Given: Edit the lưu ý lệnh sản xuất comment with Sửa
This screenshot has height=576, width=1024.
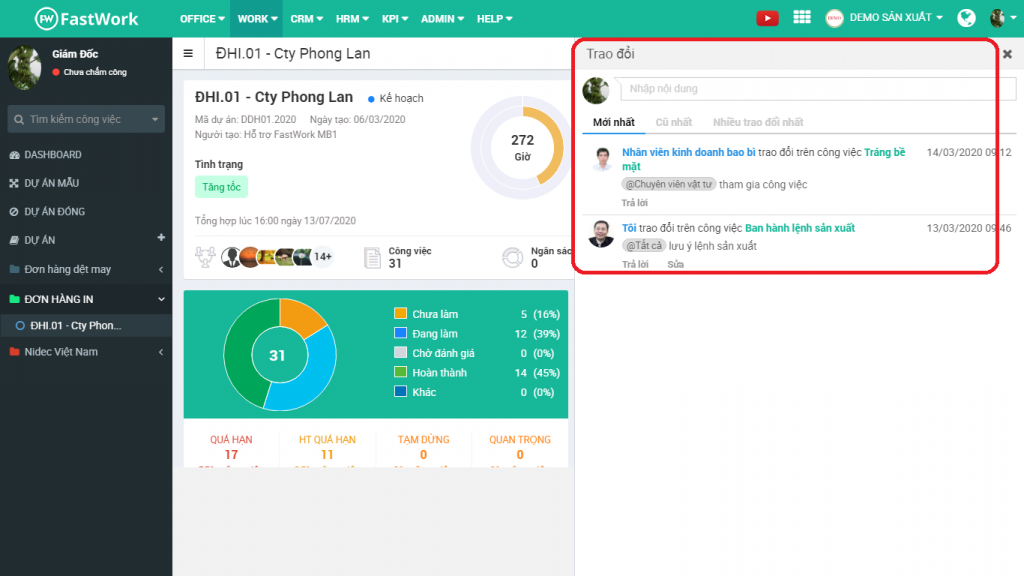Looking at the screenshot, I should 675,264.
